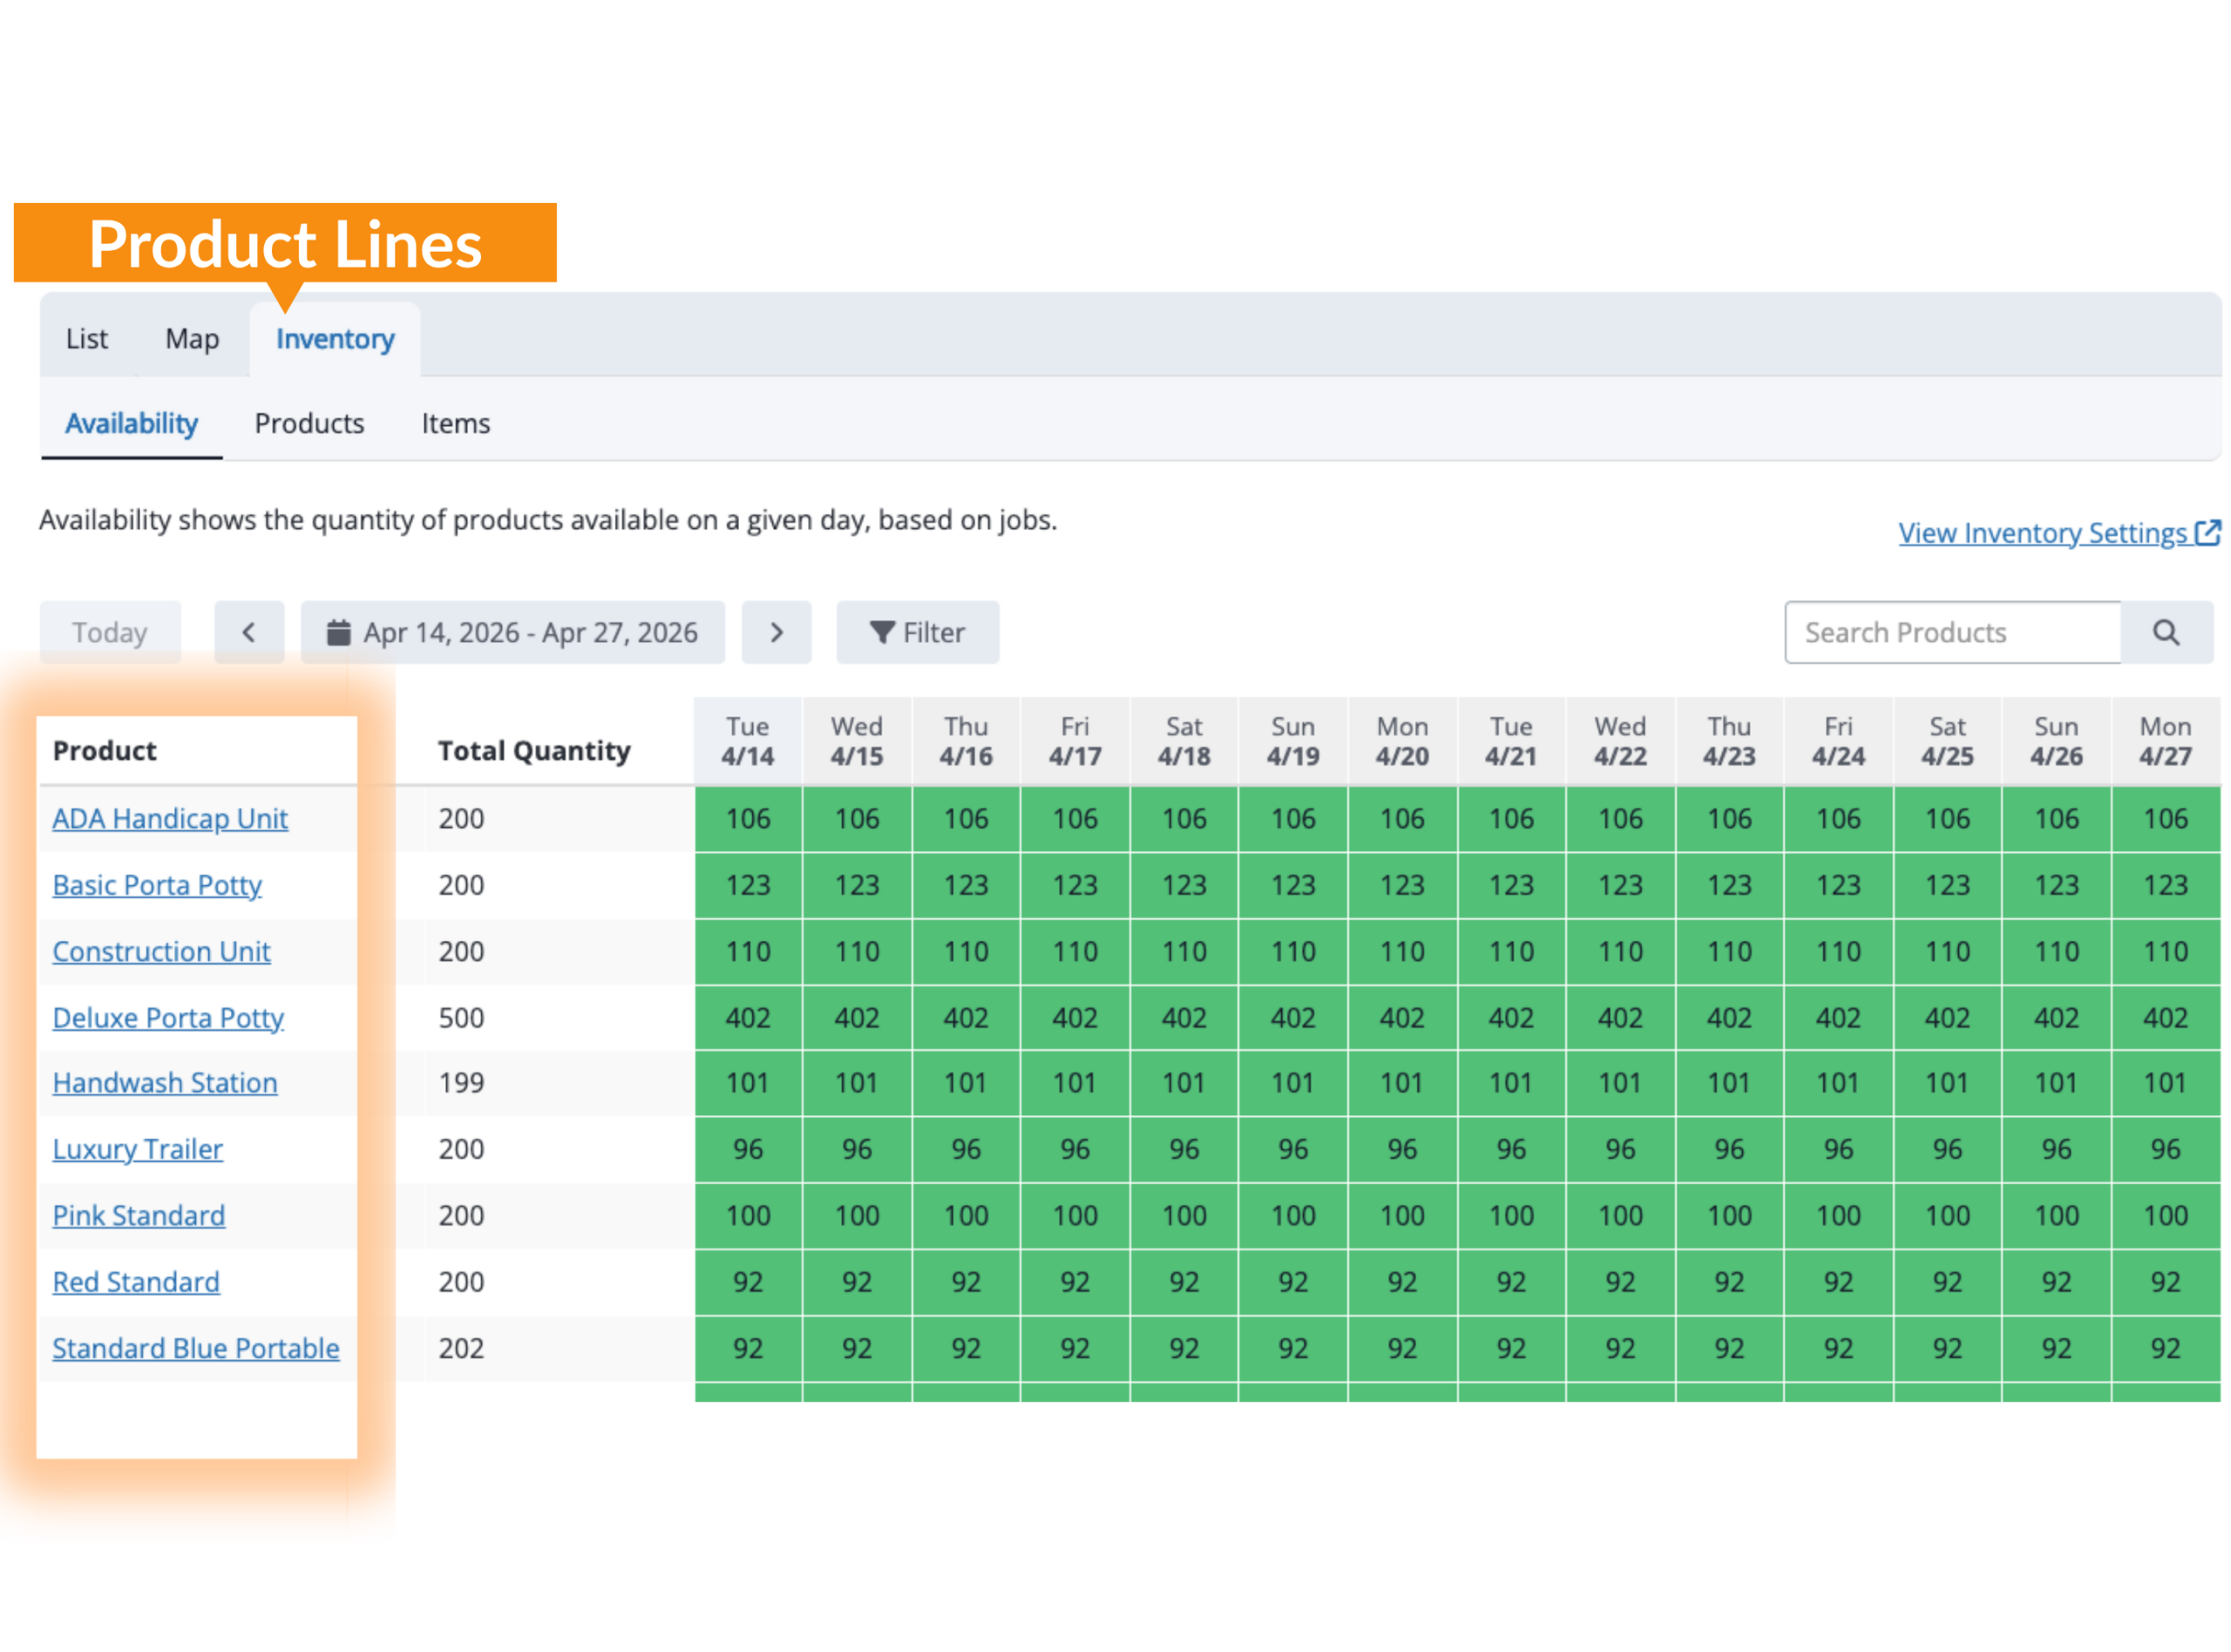
Task: Open Luxury Trailer product link
Action: click(x=138, y=1149)
